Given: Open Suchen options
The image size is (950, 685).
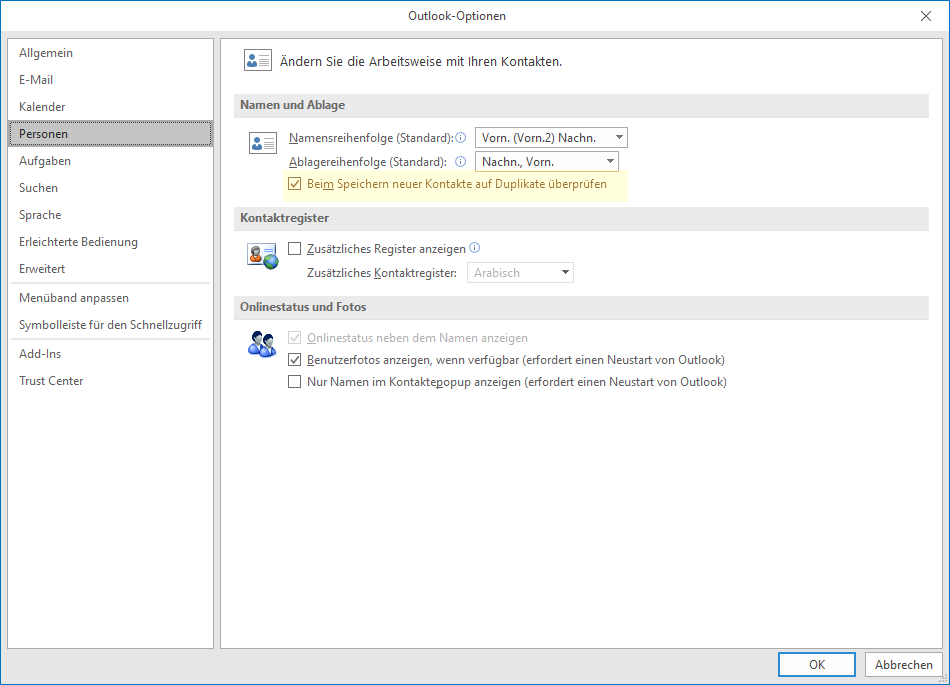Looking at the screenshot, I should click(110, 188).
